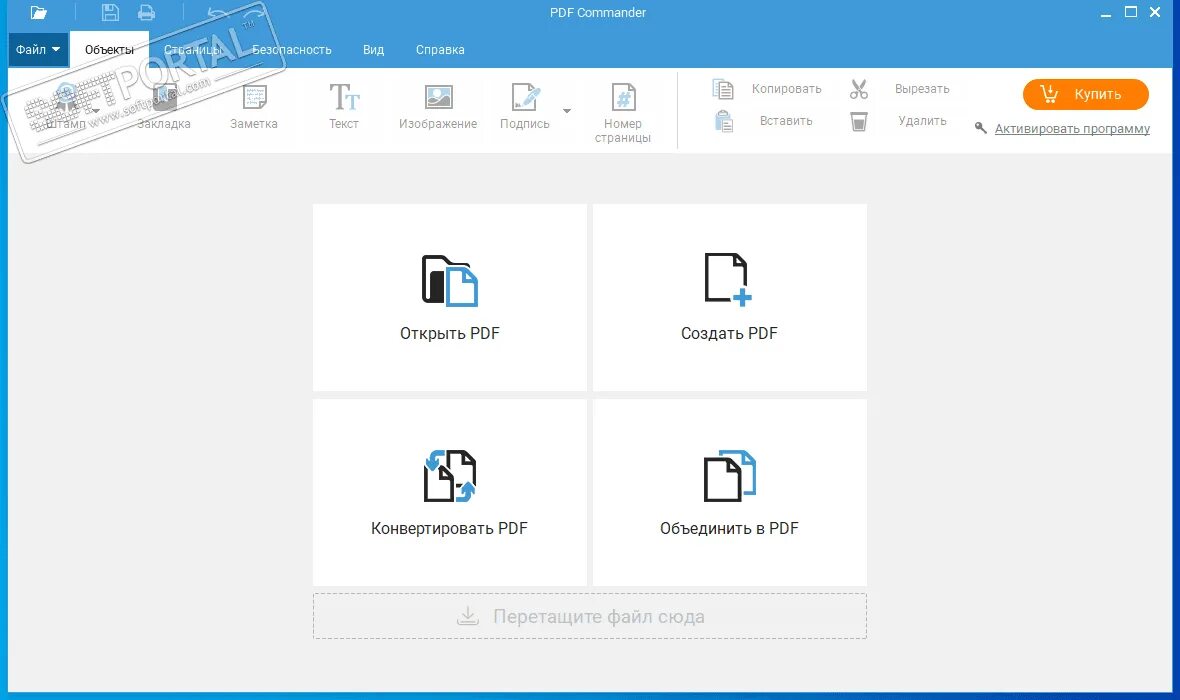The width and height of the screenshot is (1180, 700).
Task: Click the save floppy disk icon
Action: [110, 13]
